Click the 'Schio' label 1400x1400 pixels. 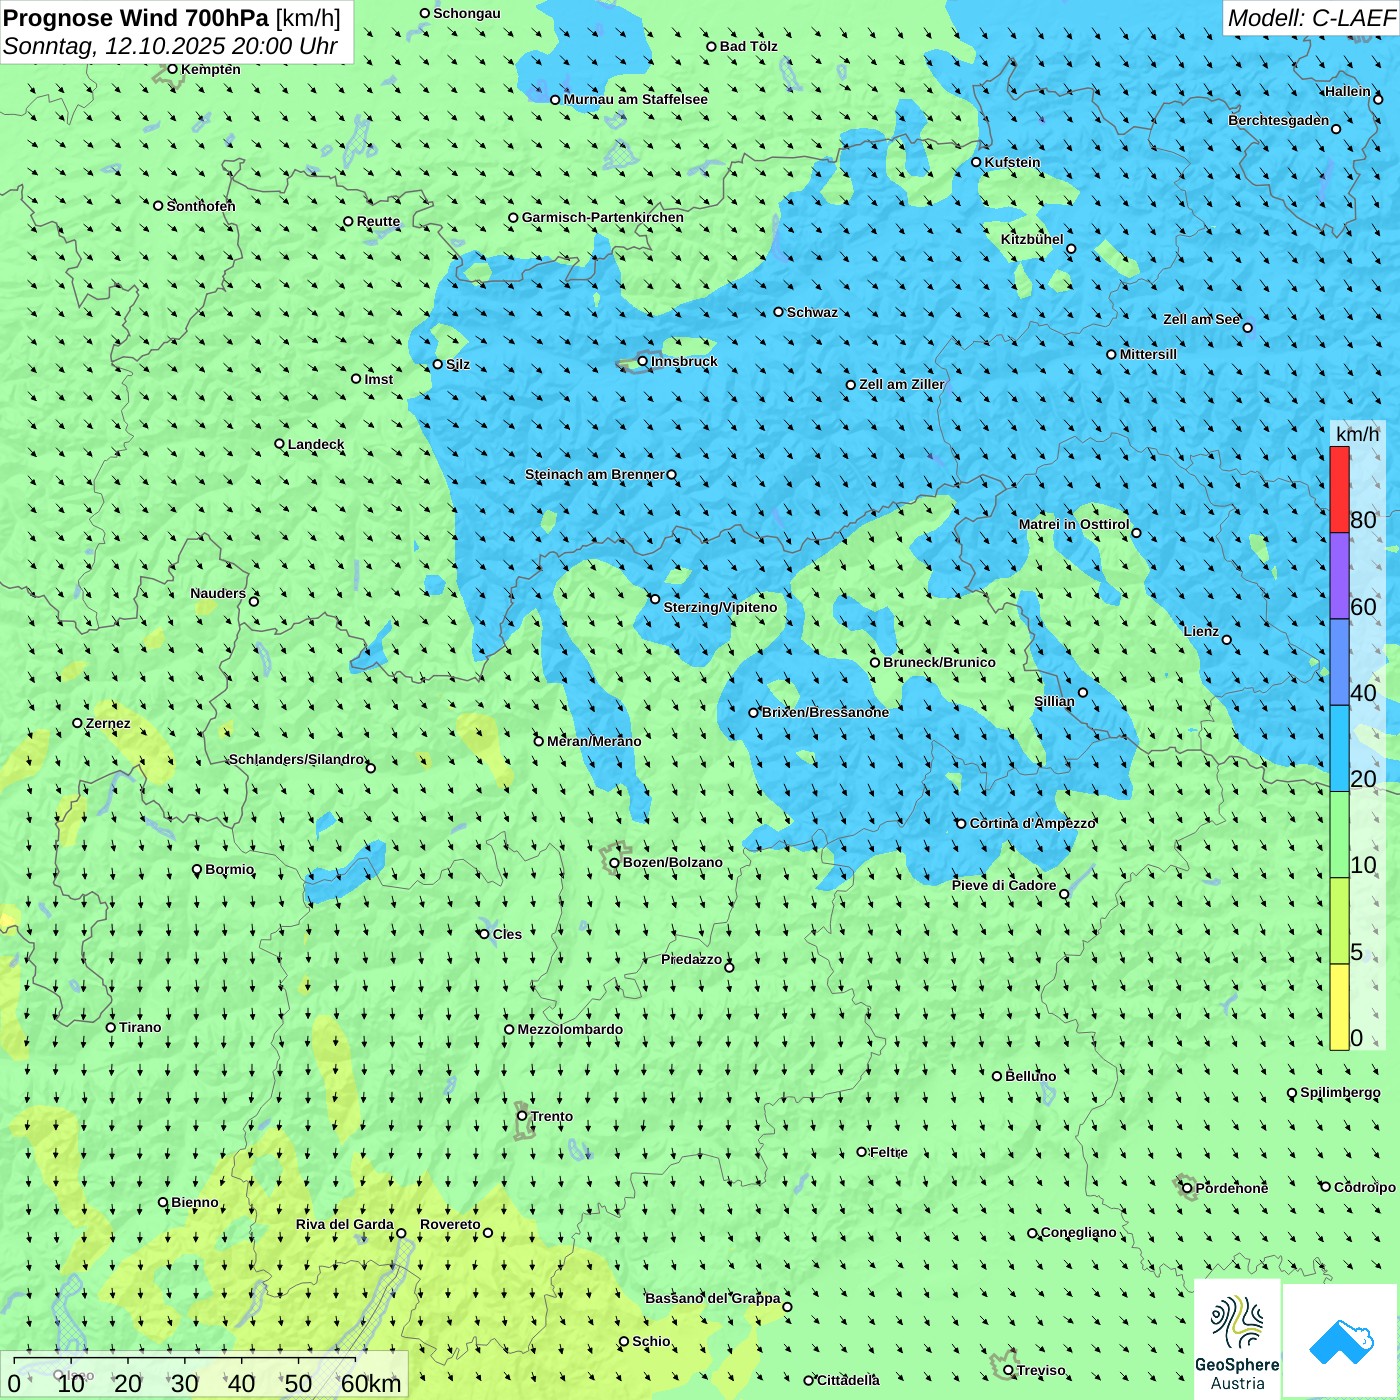(x=651, y=1341)
